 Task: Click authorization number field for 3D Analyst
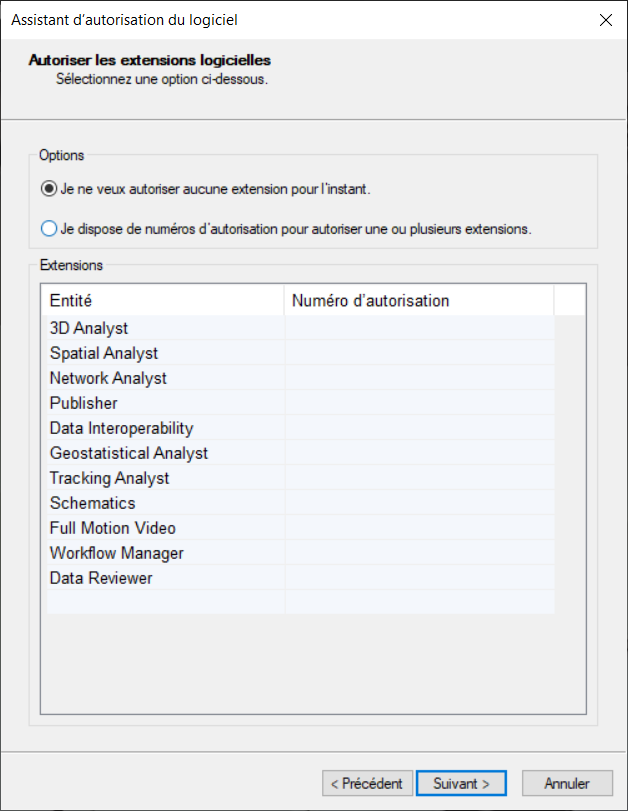(x=419, y=328)
